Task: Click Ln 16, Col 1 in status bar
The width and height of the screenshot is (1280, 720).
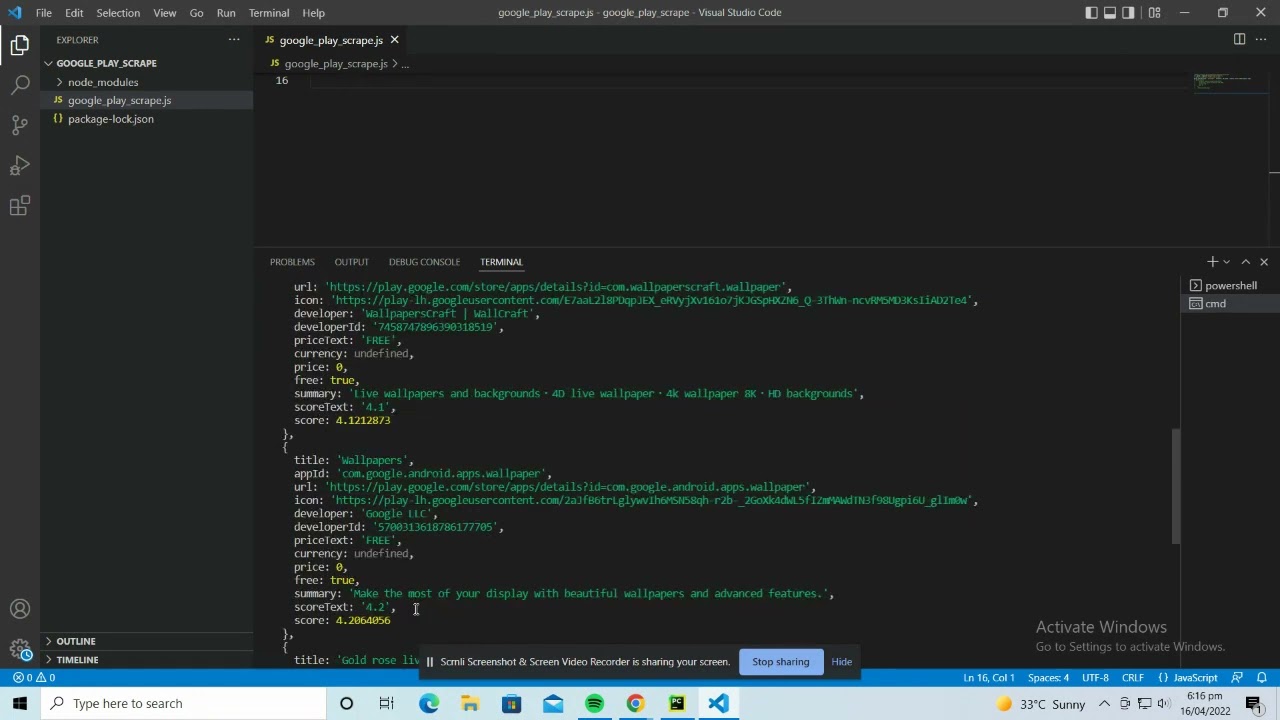Action: click(989, 678)
